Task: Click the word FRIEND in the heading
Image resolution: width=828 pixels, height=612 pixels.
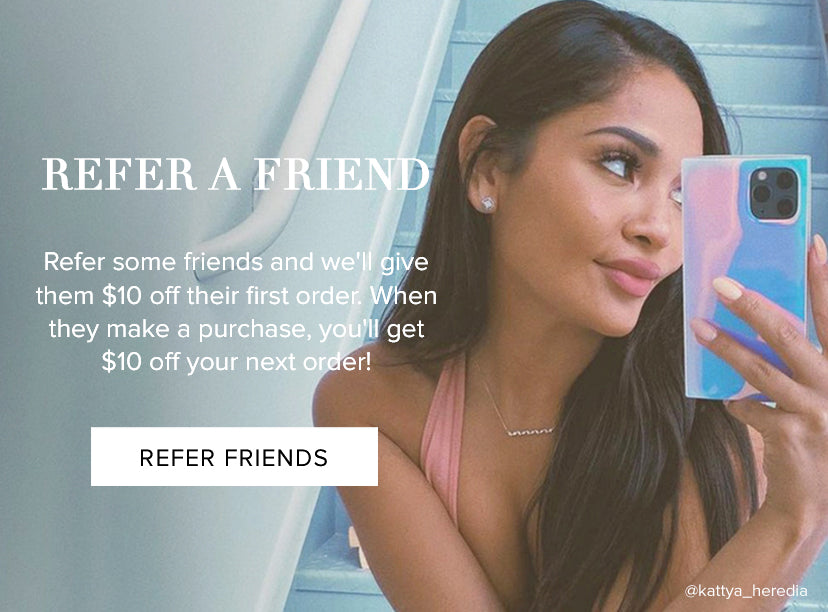Action: 342,174
